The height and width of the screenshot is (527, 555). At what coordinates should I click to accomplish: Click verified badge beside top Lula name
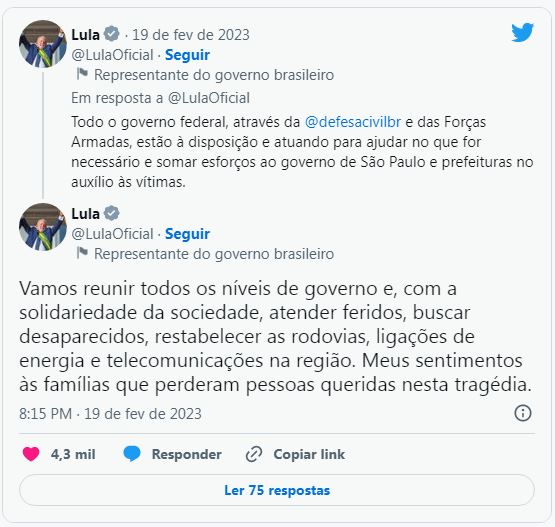111,34
